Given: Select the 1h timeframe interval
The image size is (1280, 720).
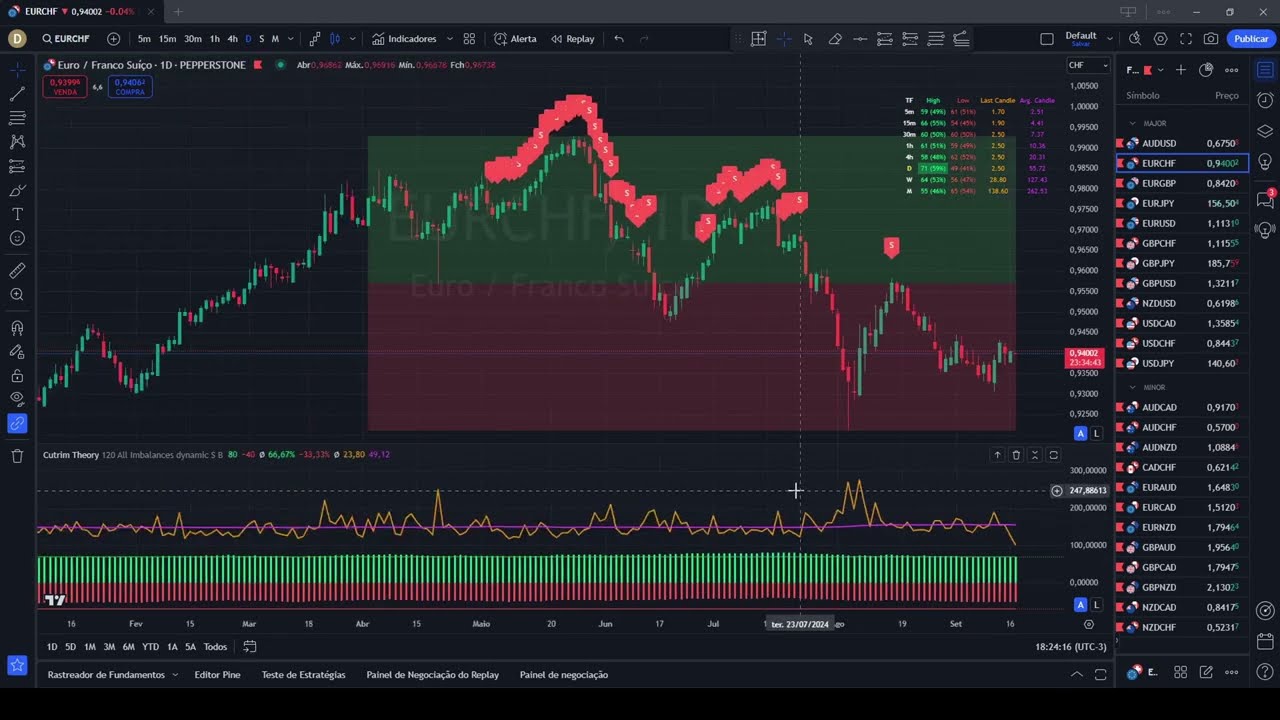Looking at the screenshot, I should (x=214, y=39).
